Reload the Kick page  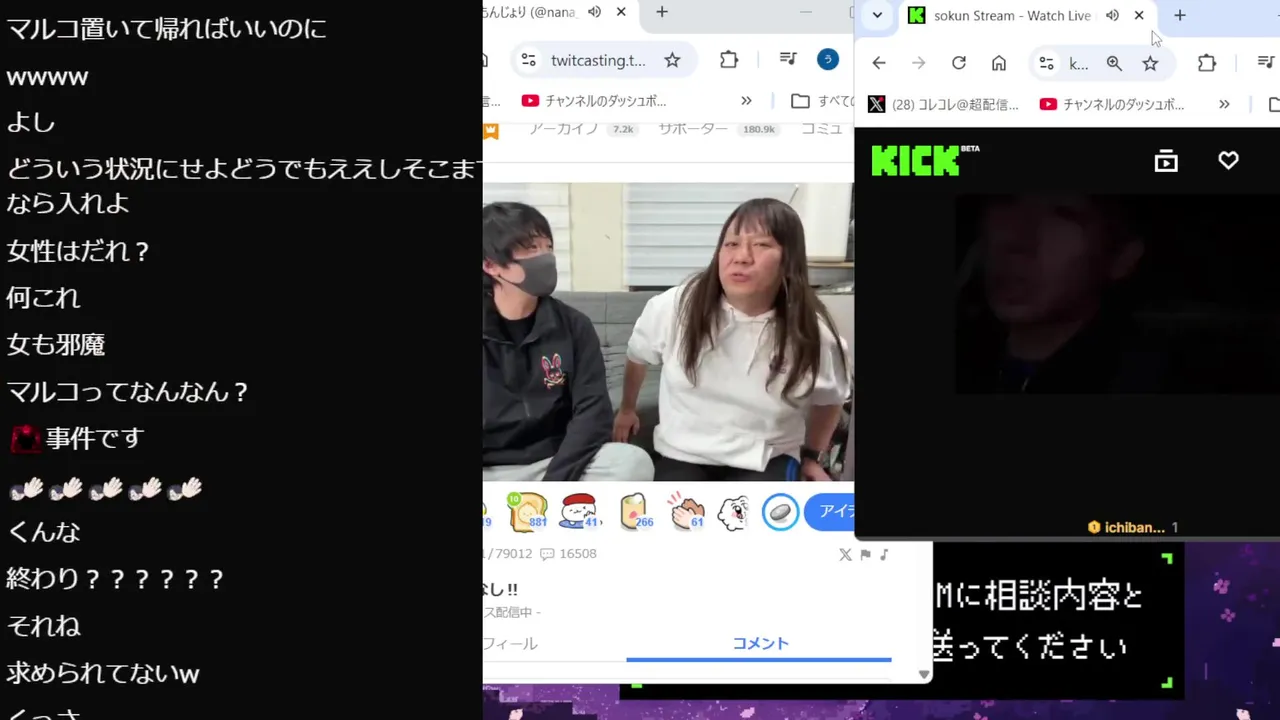(x=959, y=63)
